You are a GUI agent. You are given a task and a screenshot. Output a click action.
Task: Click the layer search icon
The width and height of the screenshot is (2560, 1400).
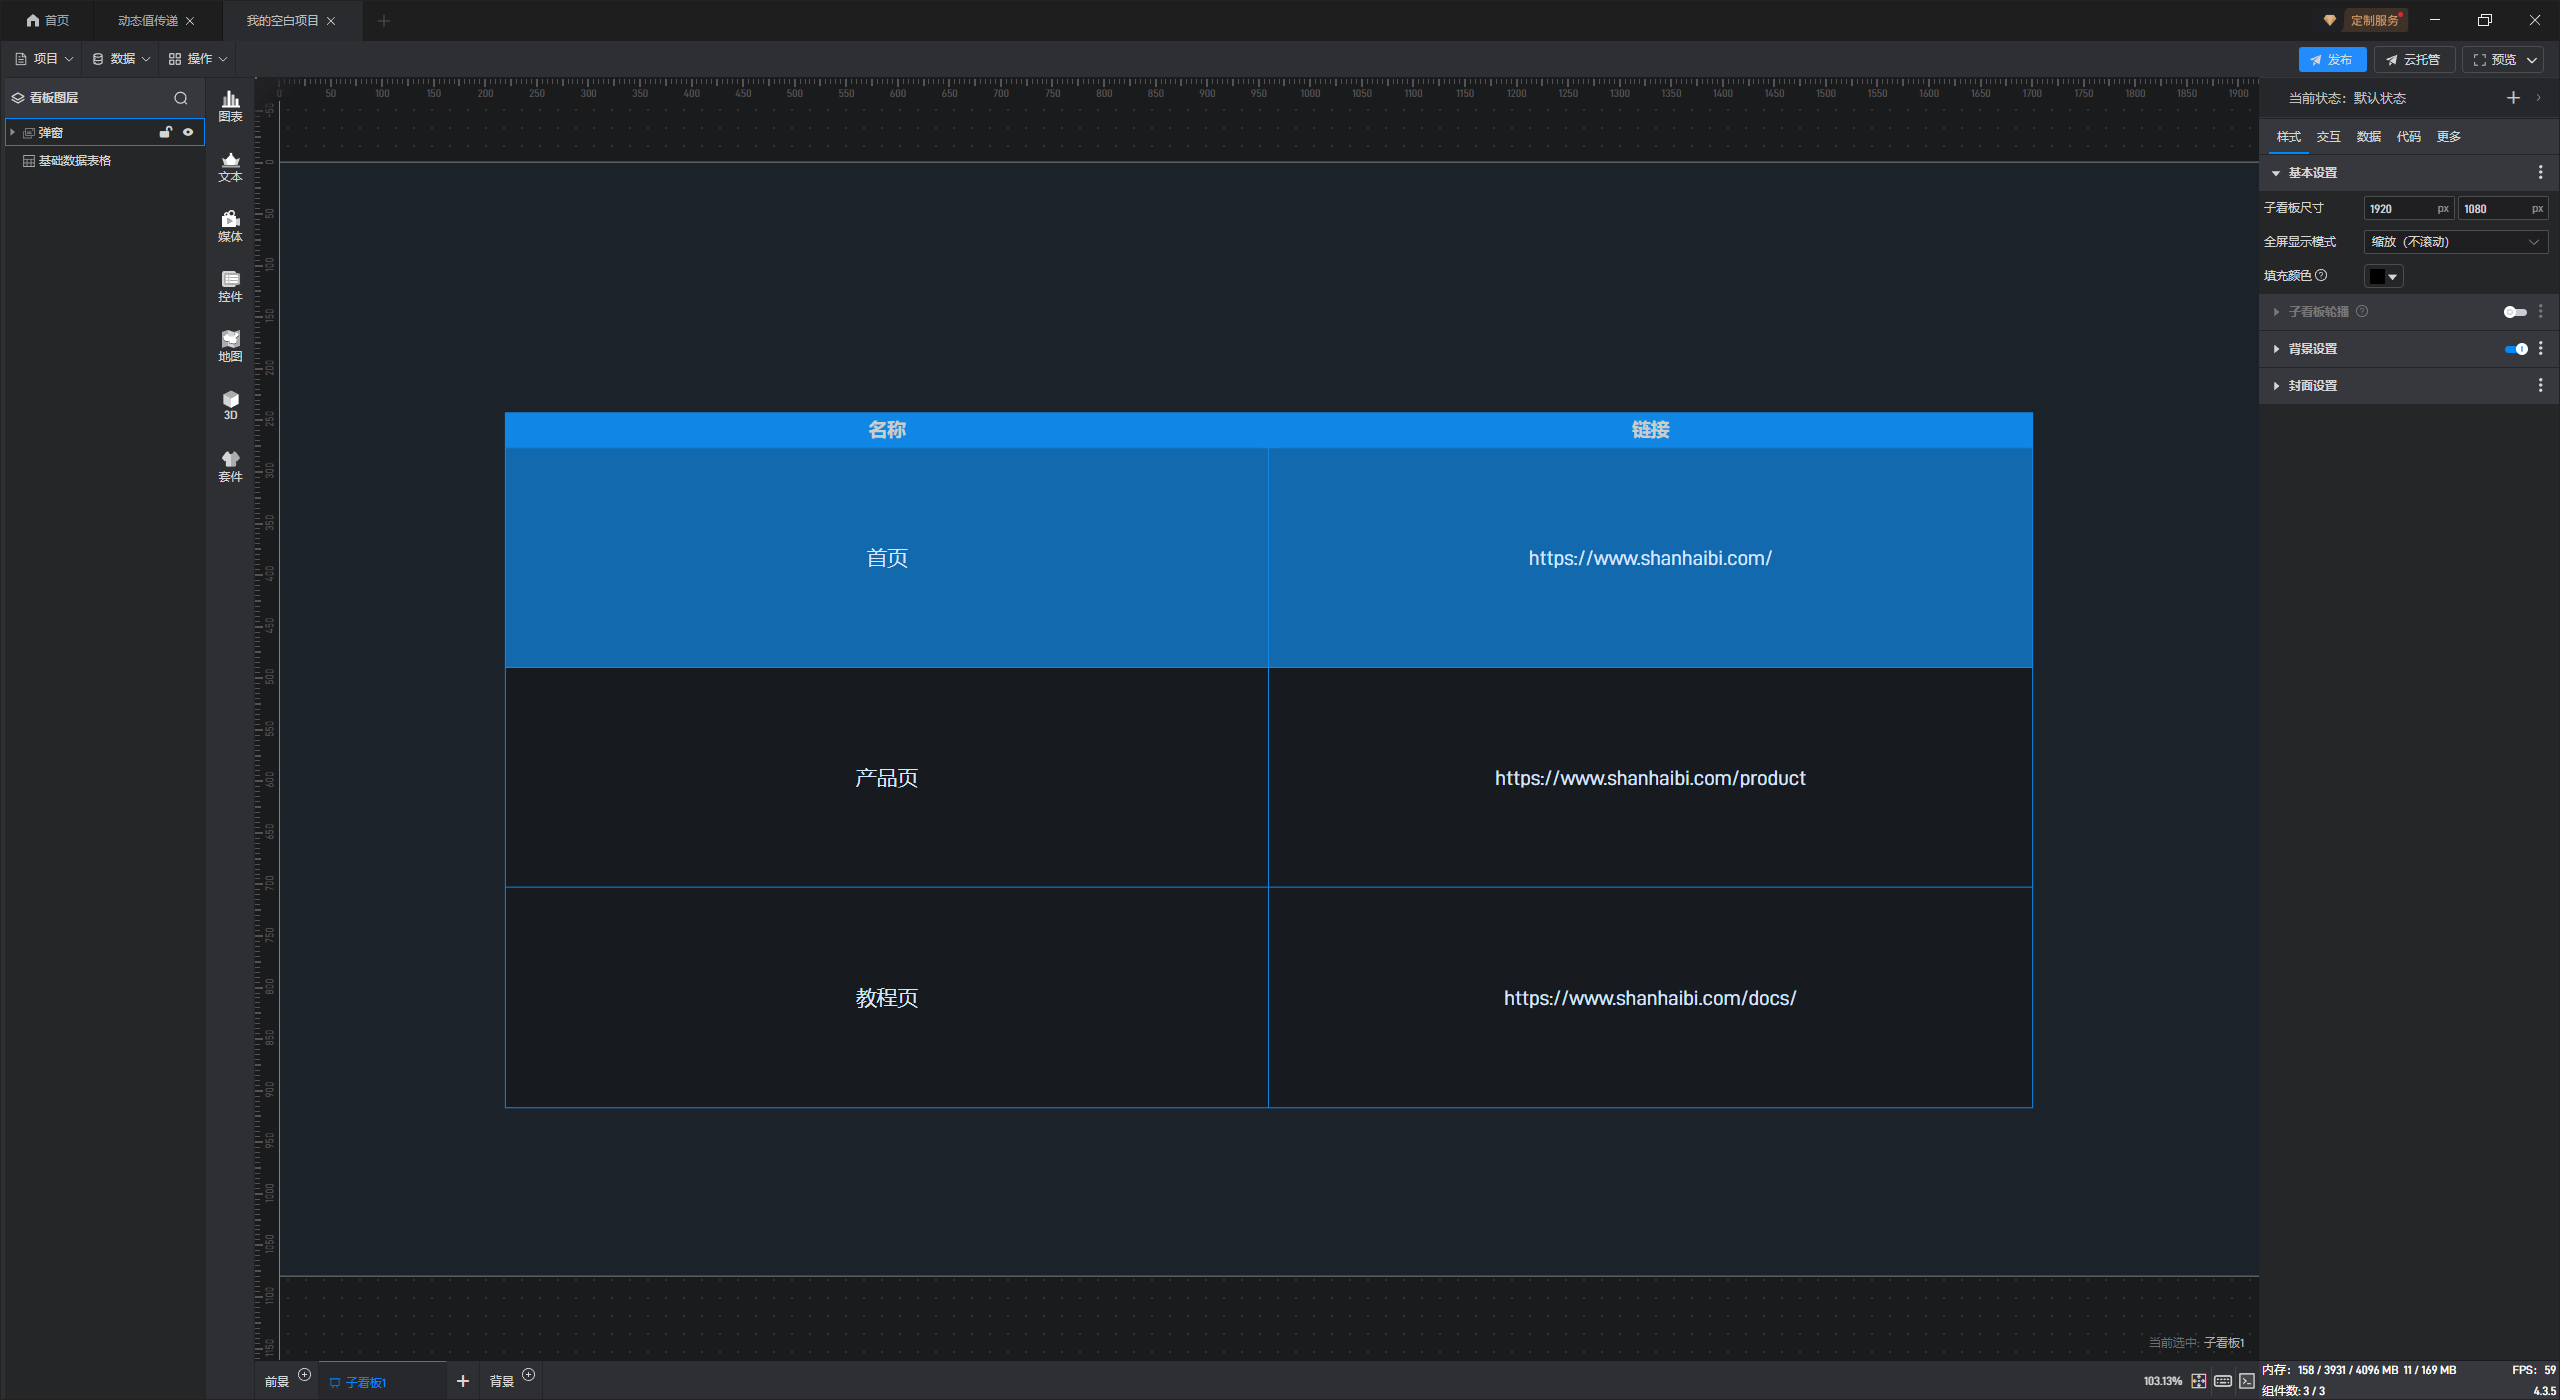click(x=181, y=98)
